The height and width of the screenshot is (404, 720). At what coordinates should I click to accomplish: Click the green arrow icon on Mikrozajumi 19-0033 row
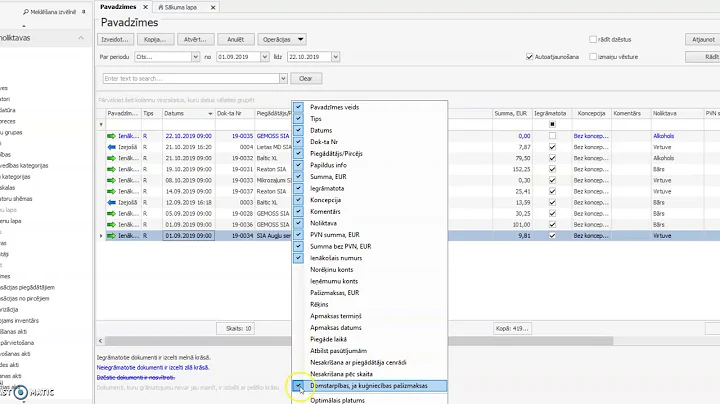(x=111, y=180)
